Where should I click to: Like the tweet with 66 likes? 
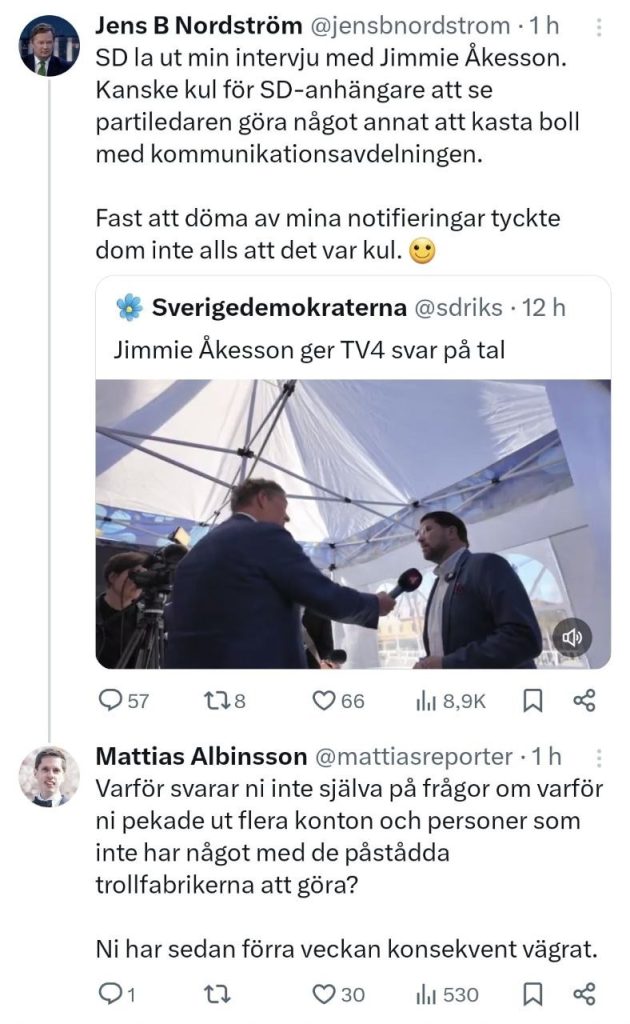(x=324, y=701)
